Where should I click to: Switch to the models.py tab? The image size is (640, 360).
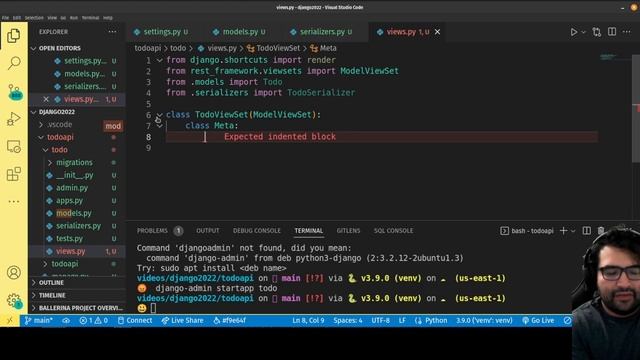240,32
